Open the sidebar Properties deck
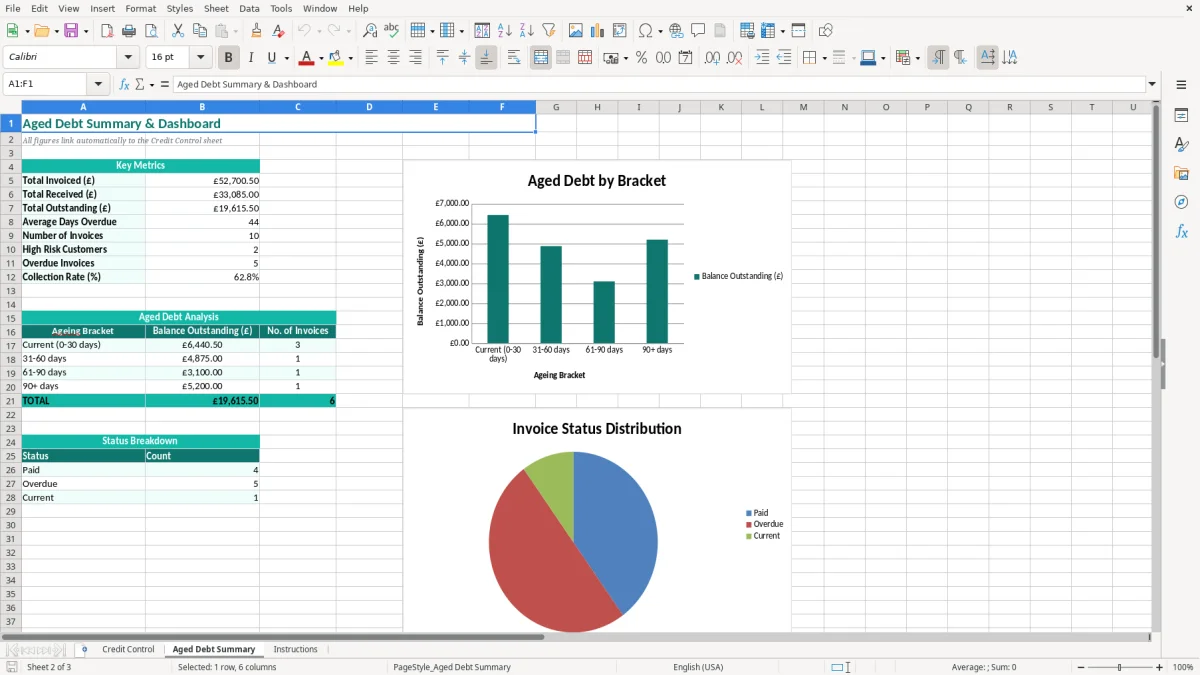1200x675 pixels. (x=1181, y=116)
